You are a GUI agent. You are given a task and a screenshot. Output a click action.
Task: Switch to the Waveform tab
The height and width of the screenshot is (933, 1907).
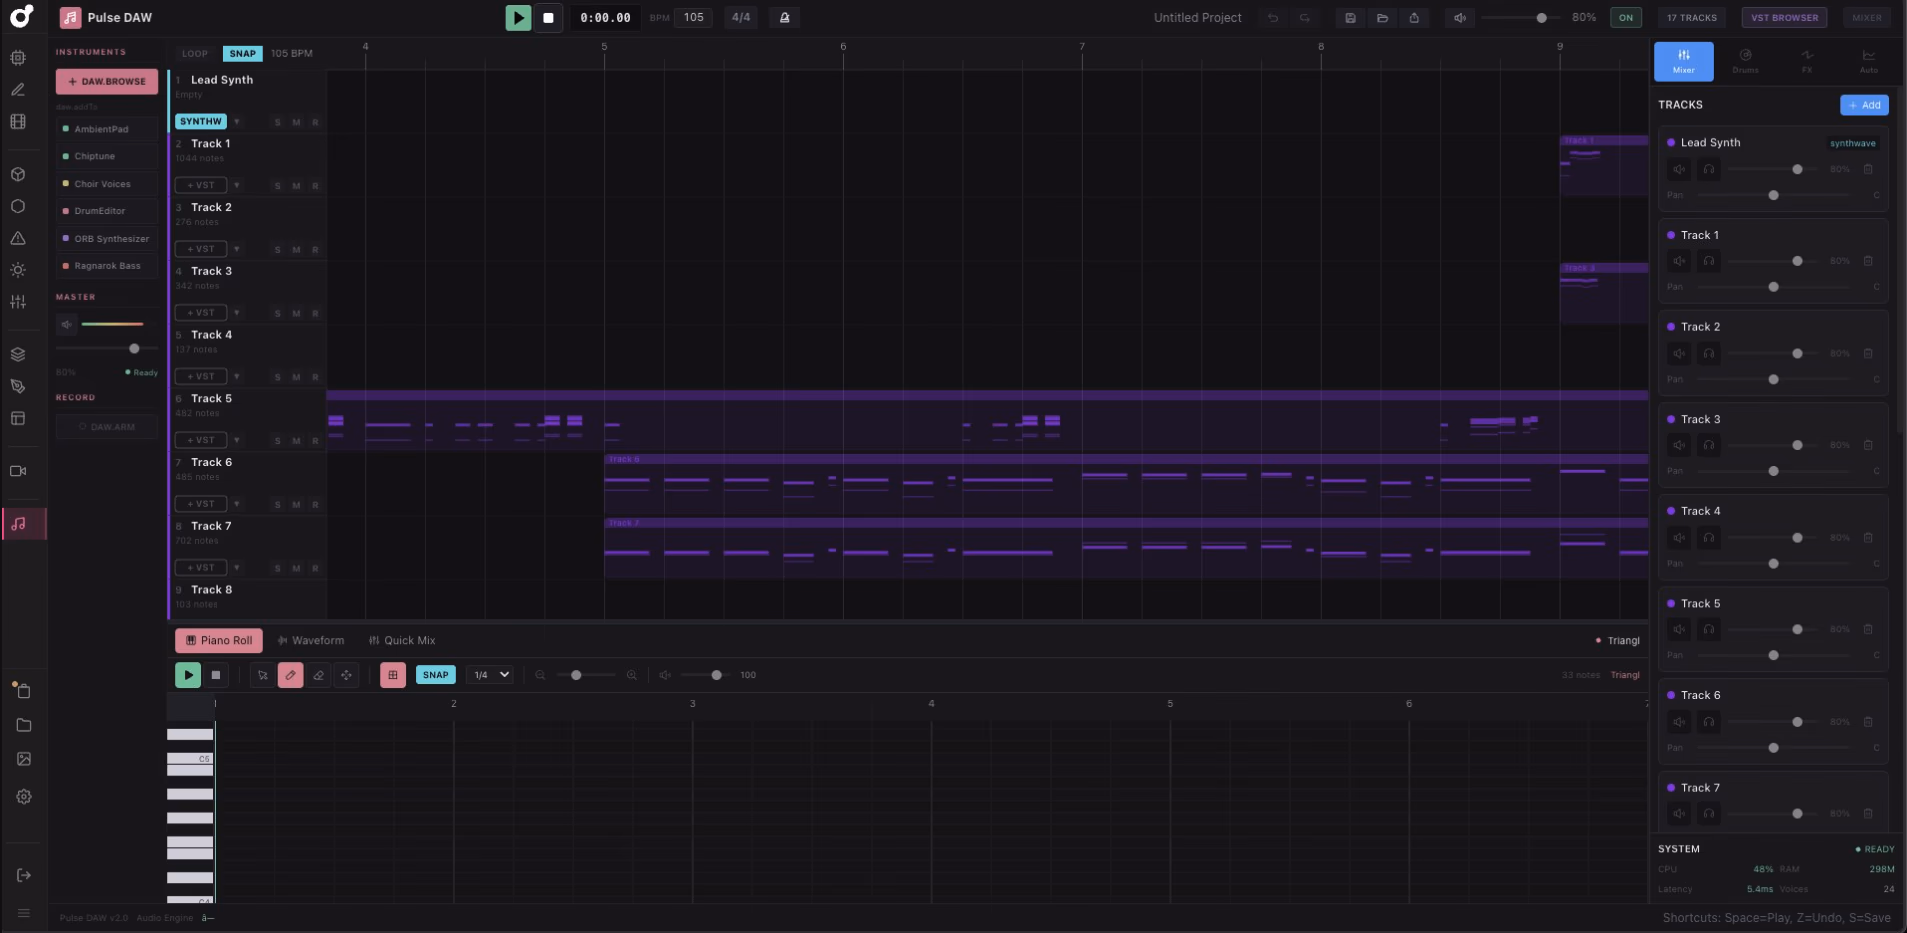coord(311,641)
